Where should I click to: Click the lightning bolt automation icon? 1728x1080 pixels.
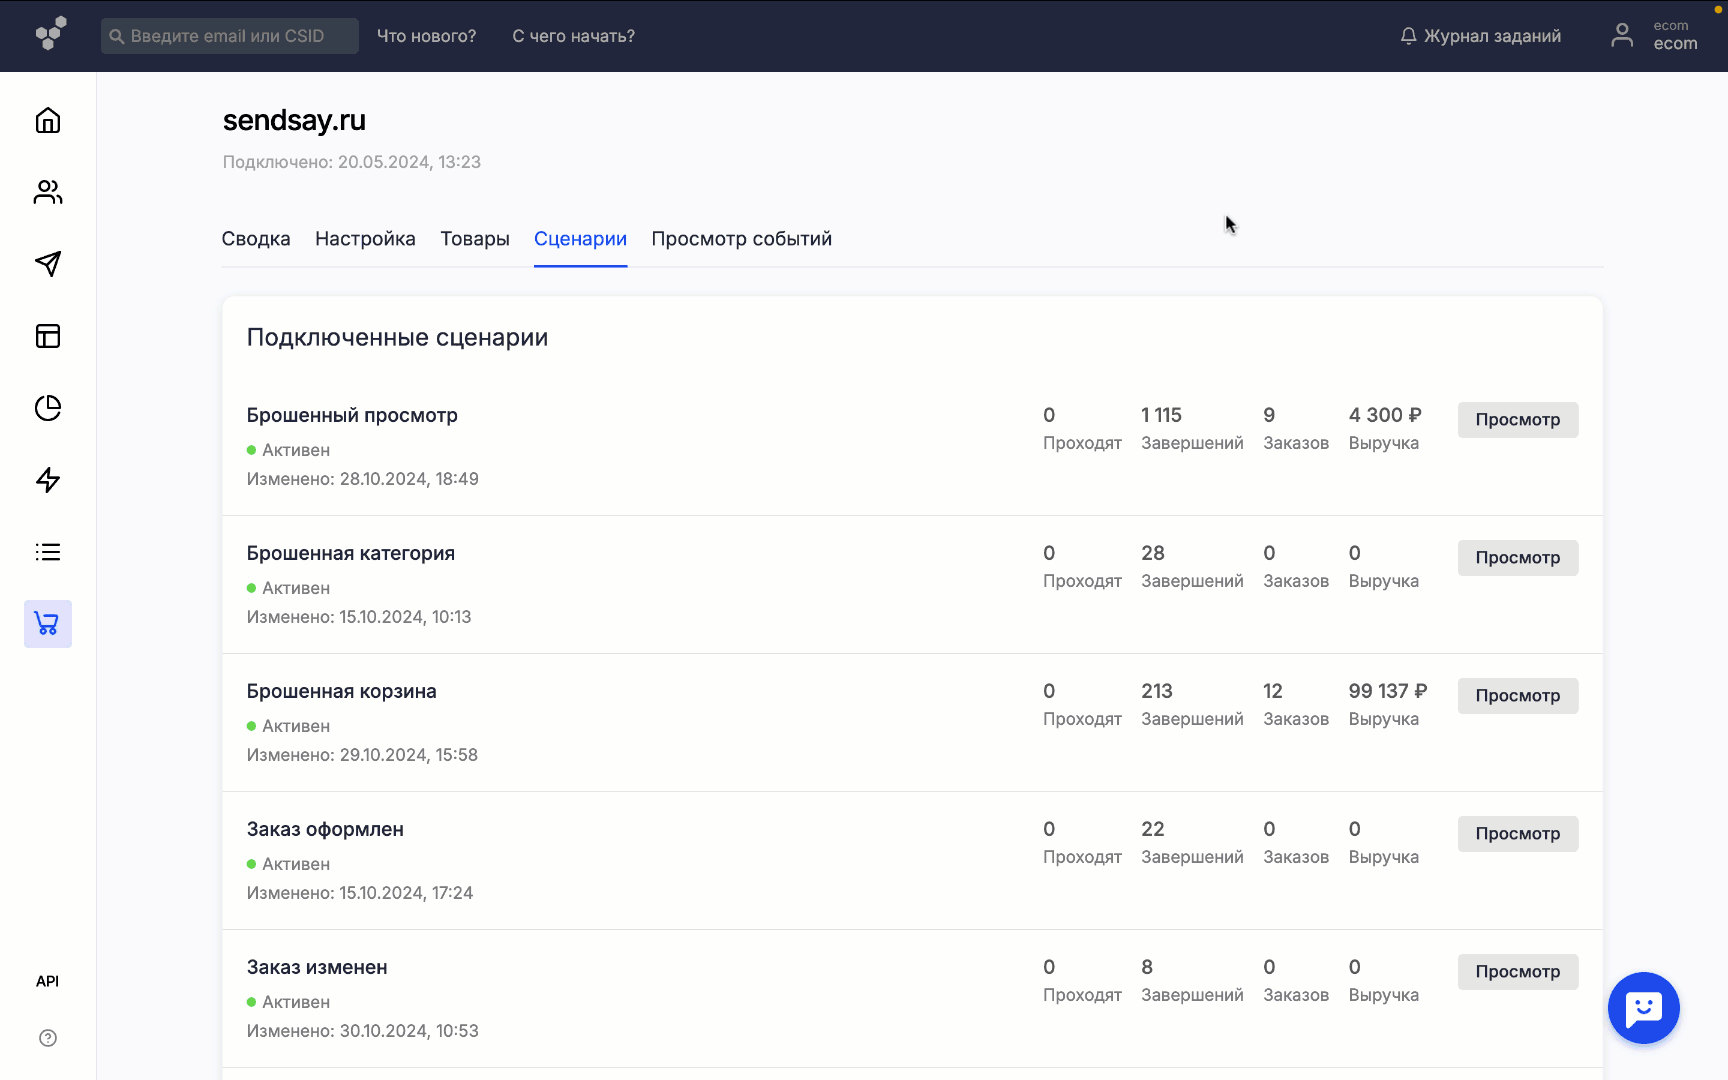point(48,480)
